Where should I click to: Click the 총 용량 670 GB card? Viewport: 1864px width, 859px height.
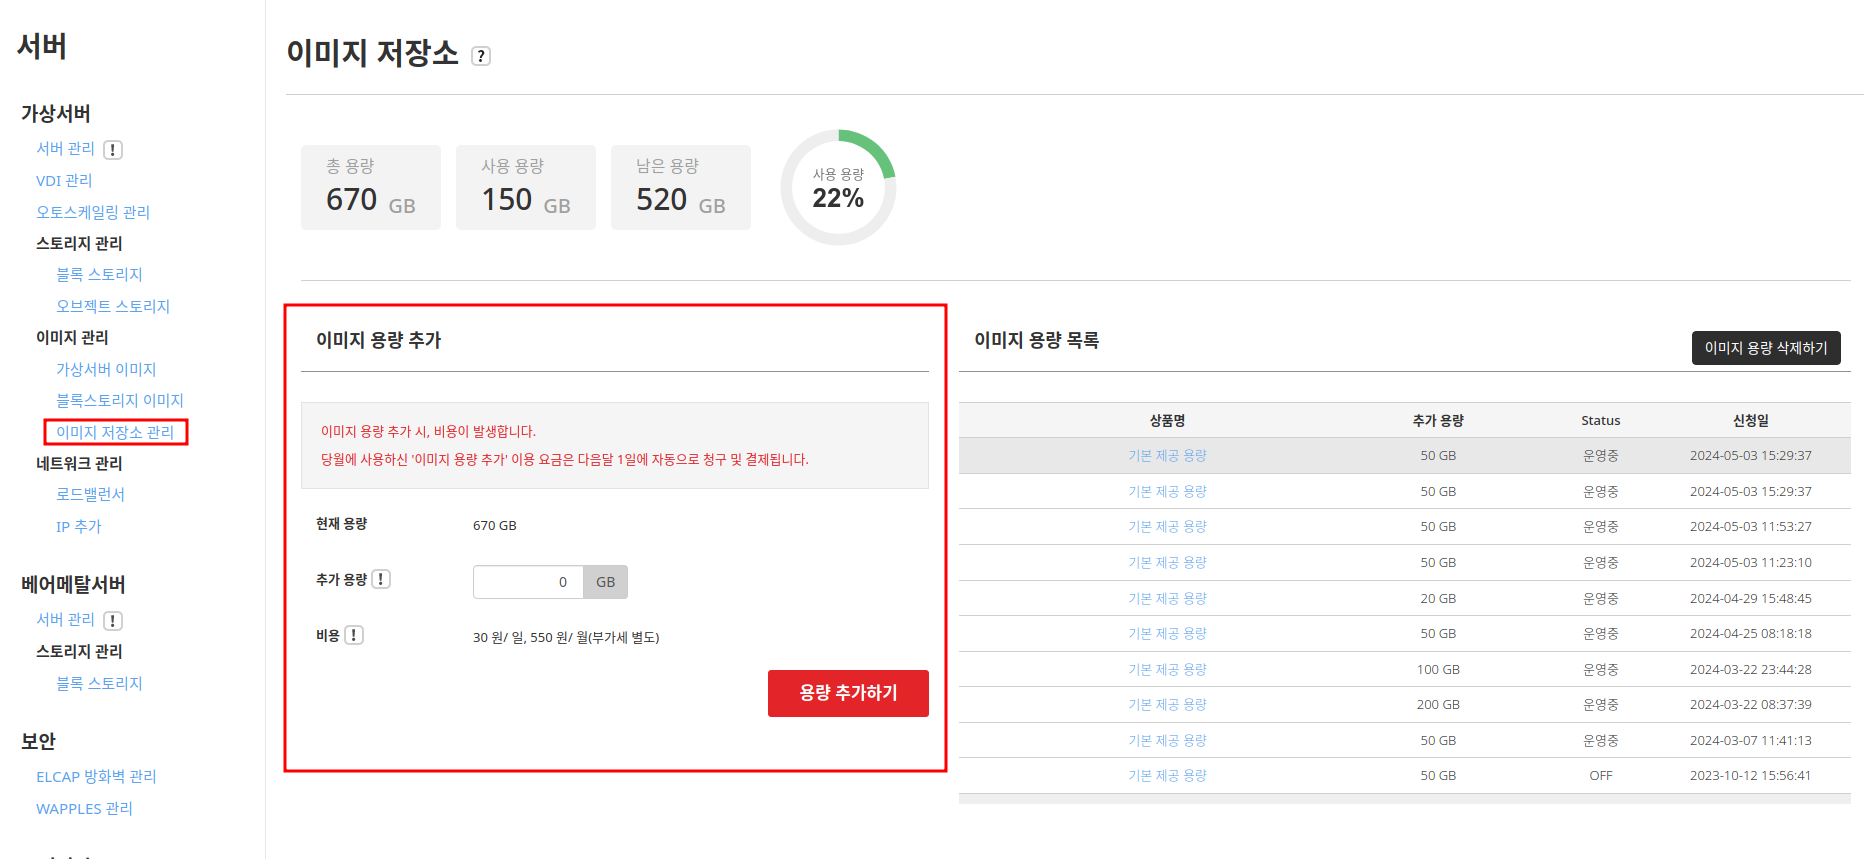(371, 187)
